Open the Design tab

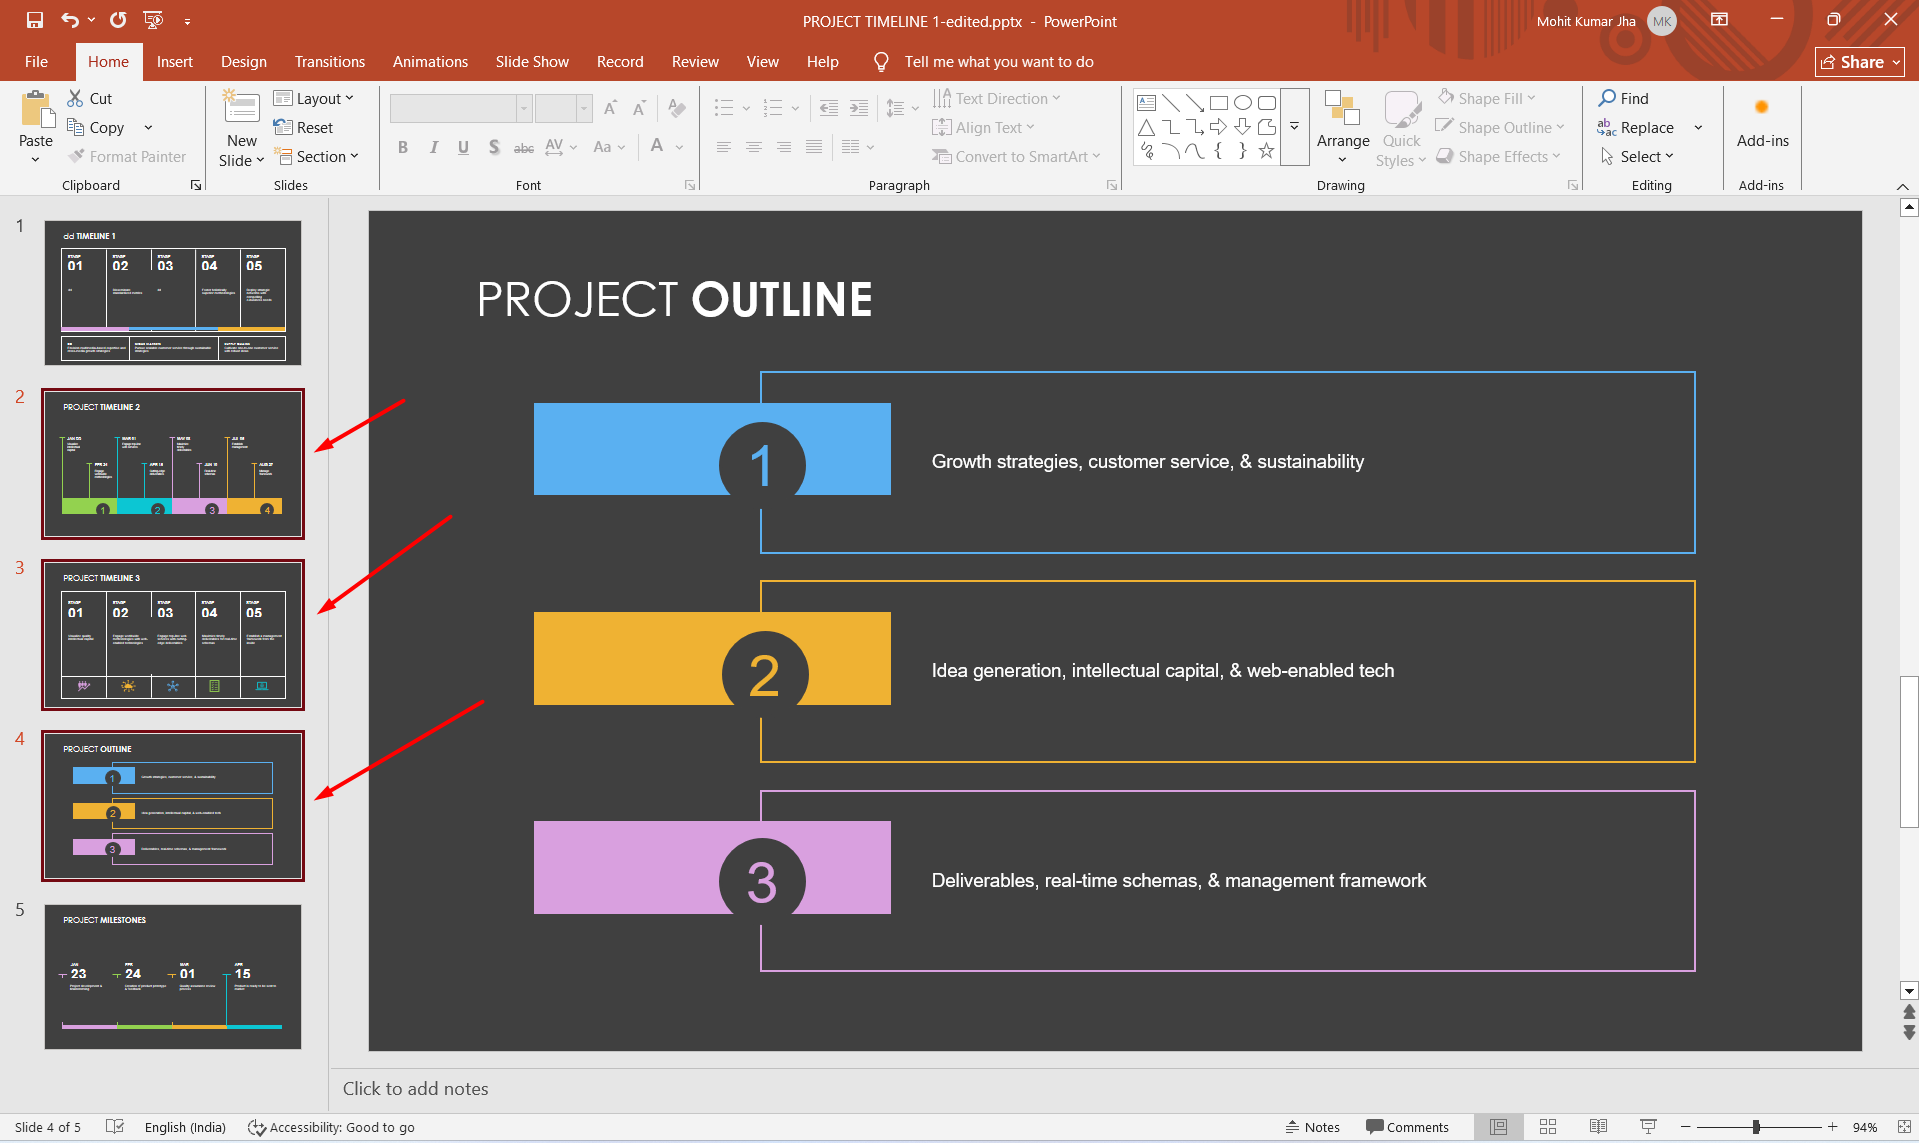click(244, 61)
